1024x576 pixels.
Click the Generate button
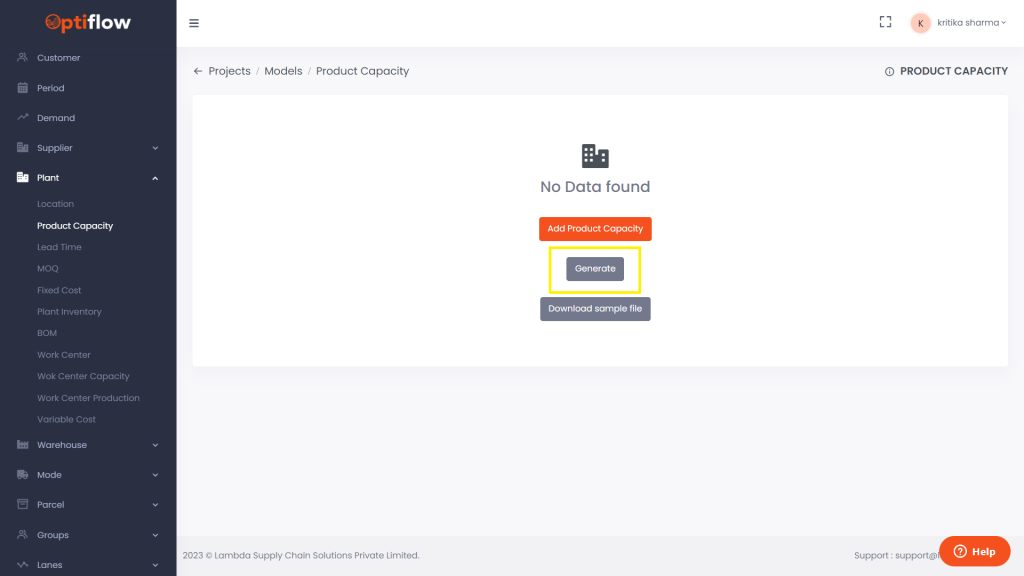595,269
